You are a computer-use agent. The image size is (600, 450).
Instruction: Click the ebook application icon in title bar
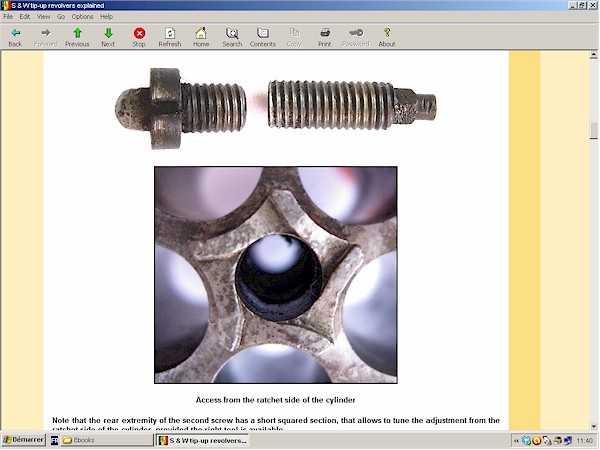(5, 5)
